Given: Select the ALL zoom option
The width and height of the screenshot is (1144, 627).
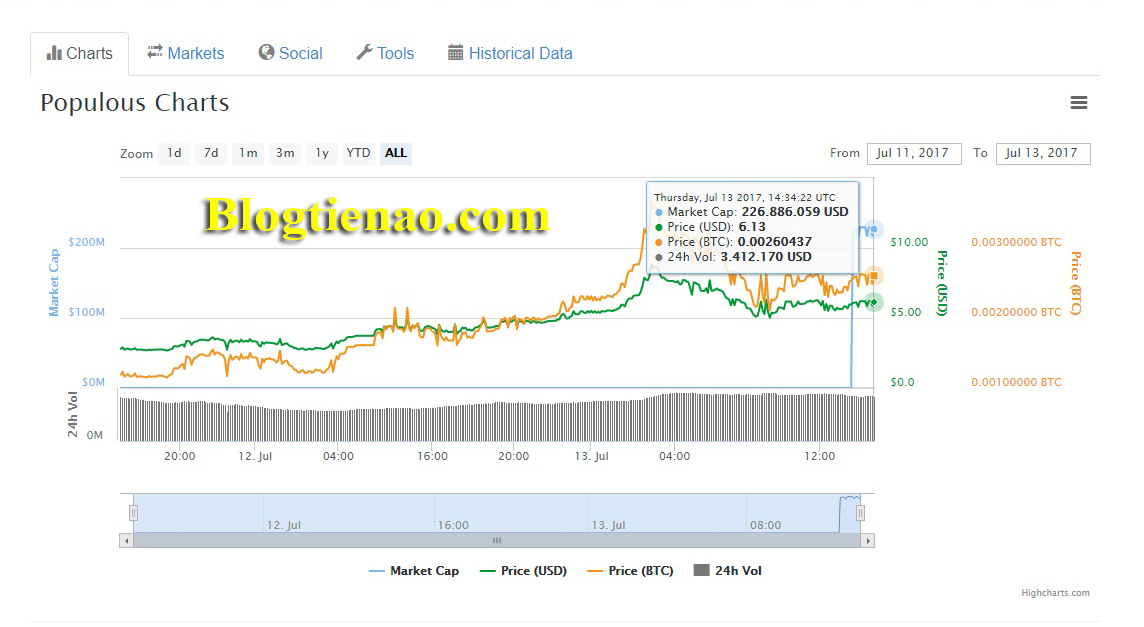Looking at the screenshot, I should (x=396, y=153).
